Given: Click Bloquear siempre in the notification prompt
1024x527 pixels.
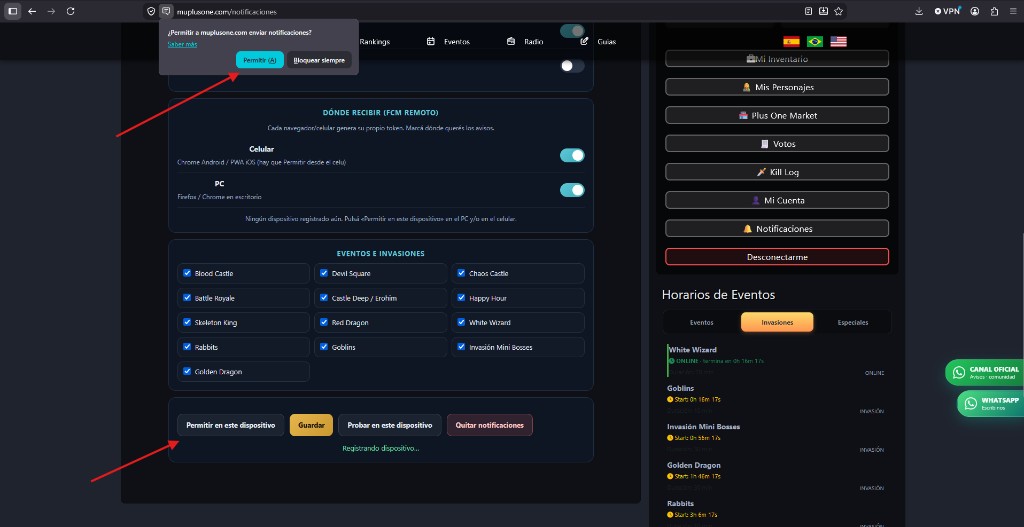Looking at the screenshot, I should click(x=319, y=60).
